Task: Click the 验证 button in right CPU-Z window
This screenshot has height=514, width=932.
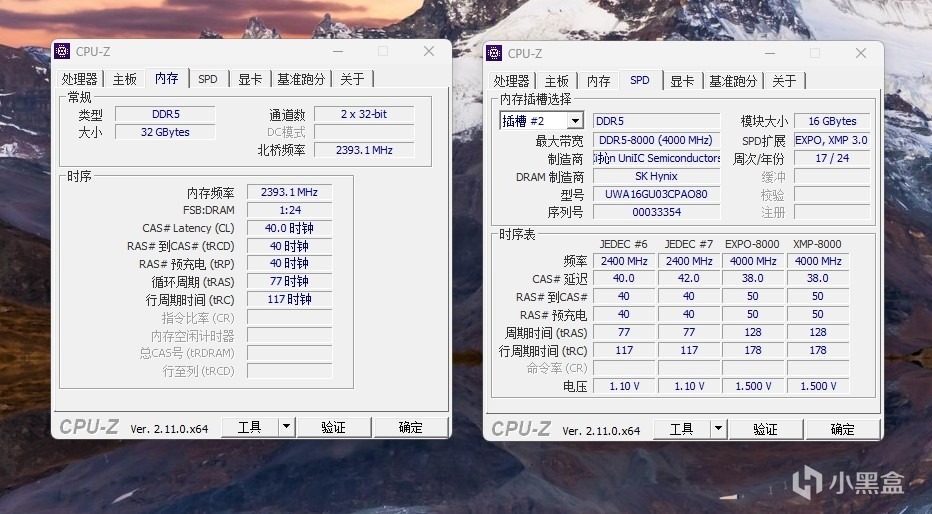Action: pyautogui.click(x=766, y=429)
